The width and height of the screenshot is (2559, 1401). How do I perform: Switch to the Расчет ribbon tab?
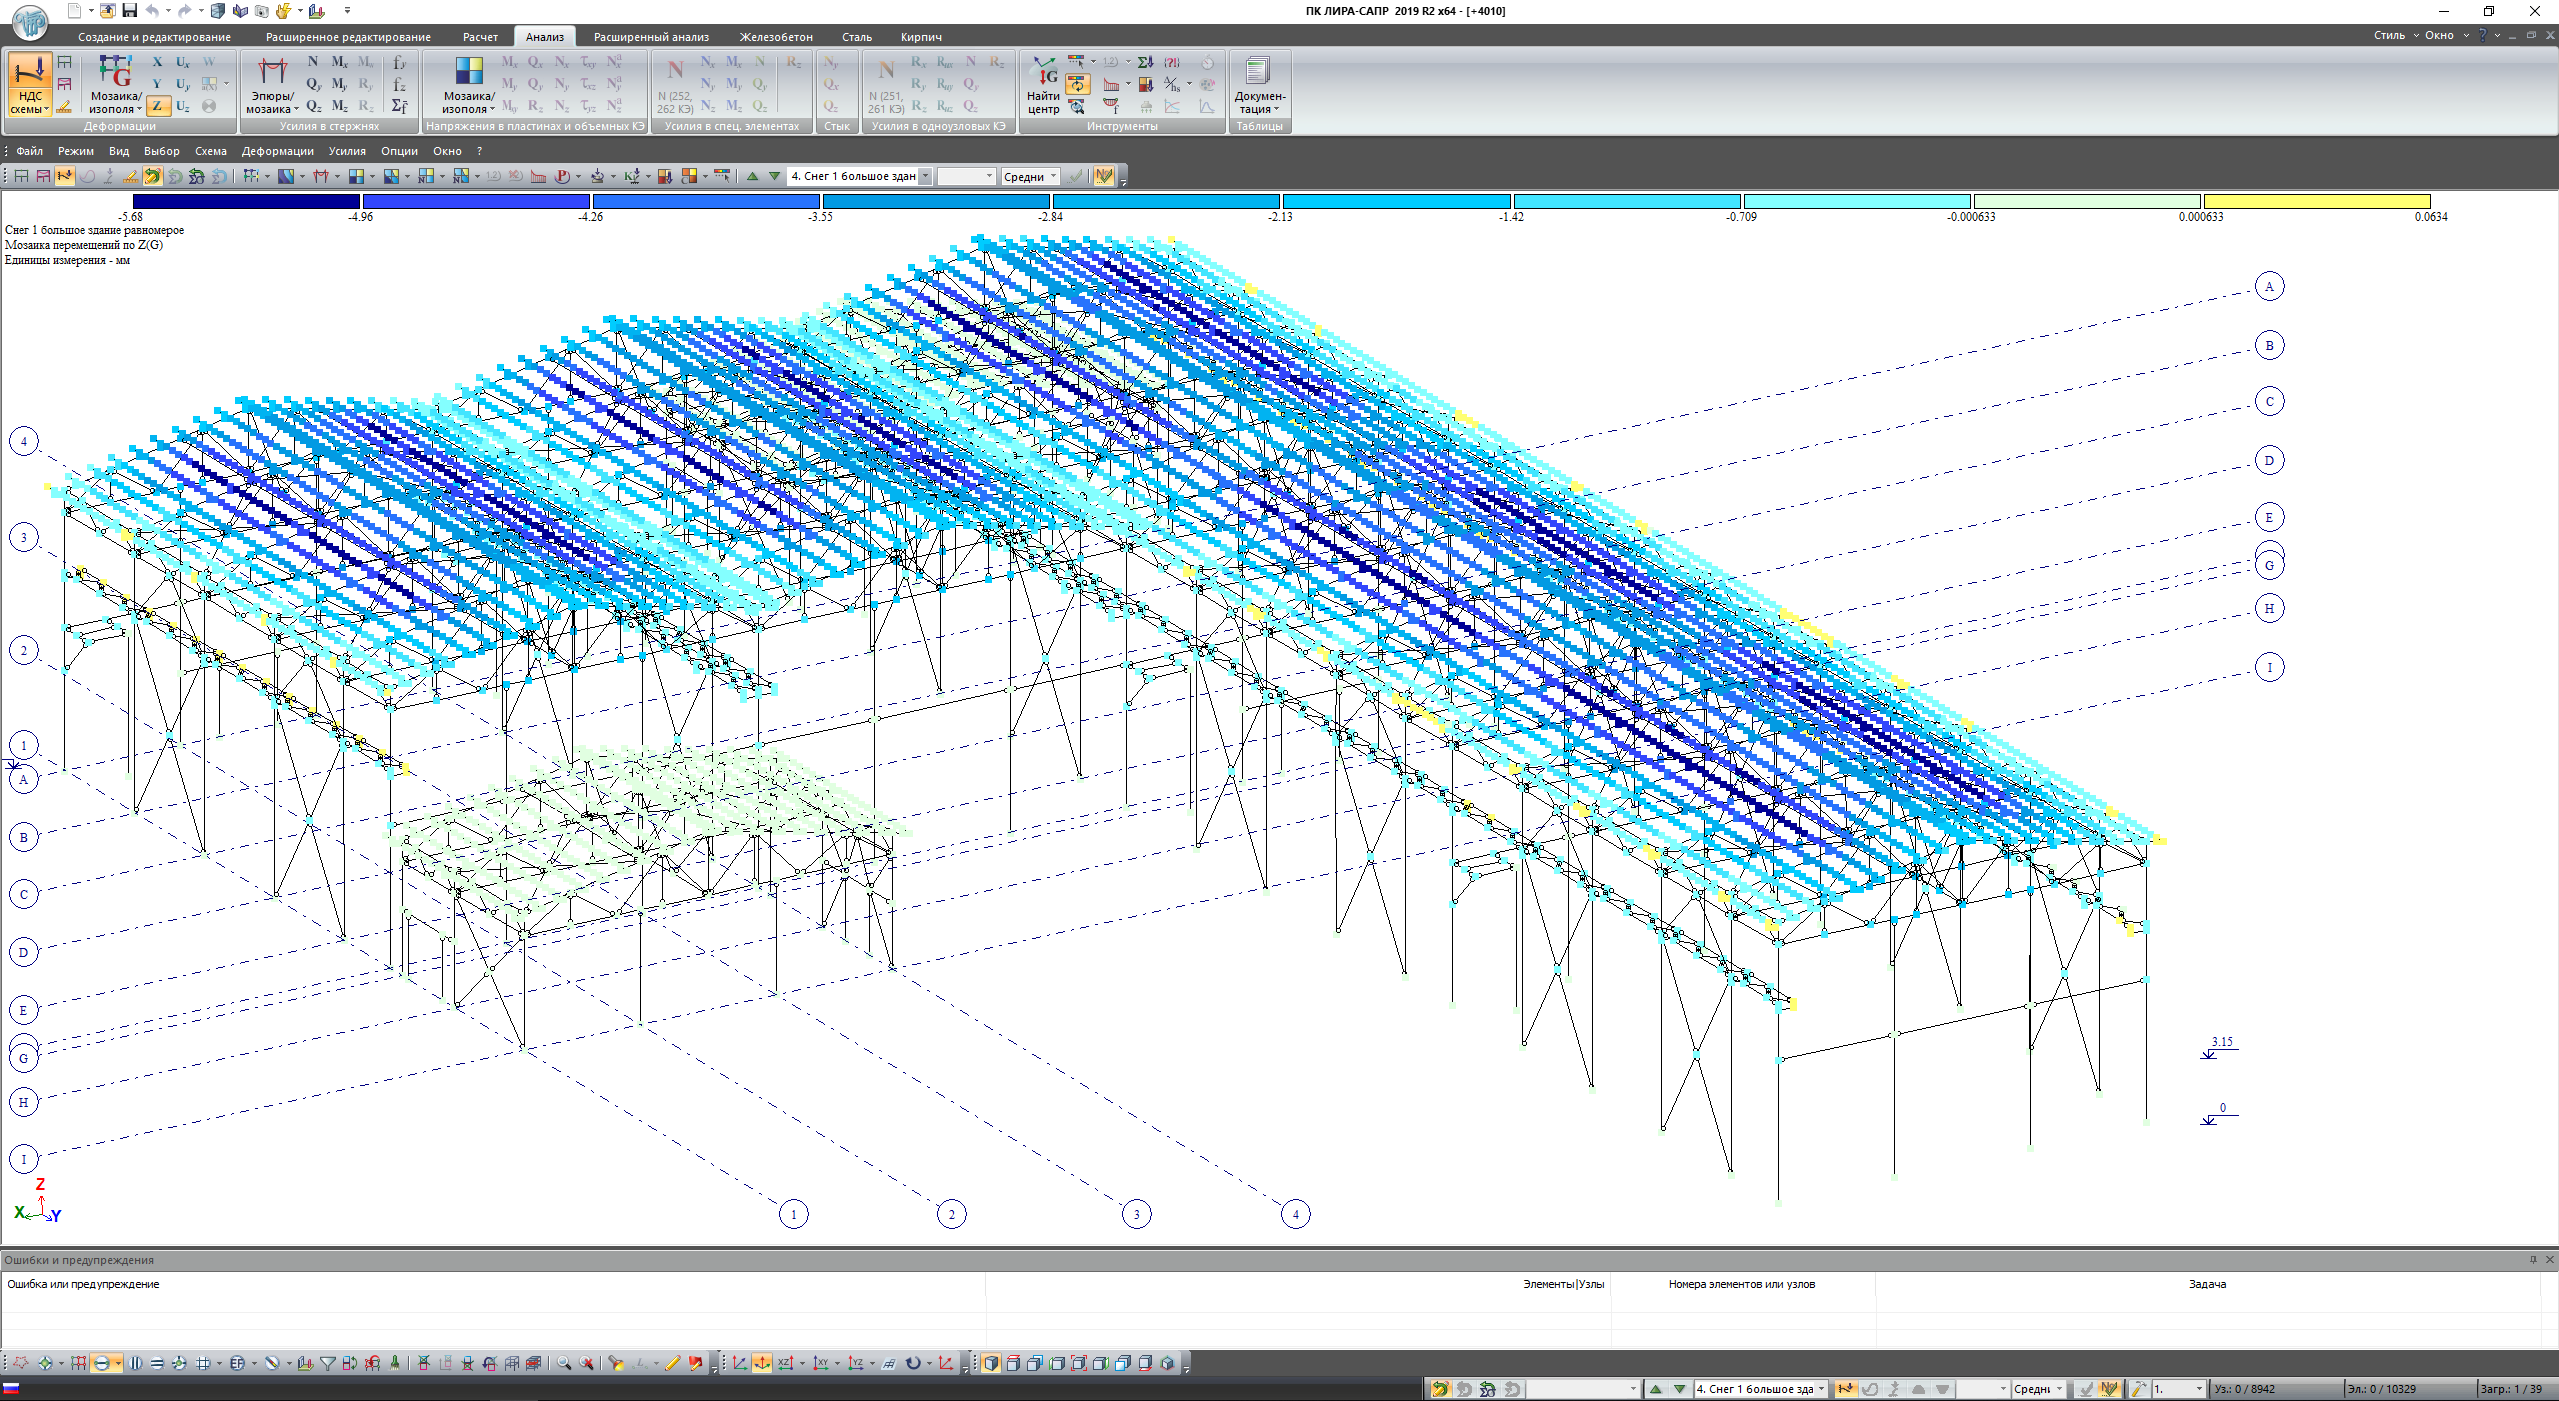pos(480,37)
